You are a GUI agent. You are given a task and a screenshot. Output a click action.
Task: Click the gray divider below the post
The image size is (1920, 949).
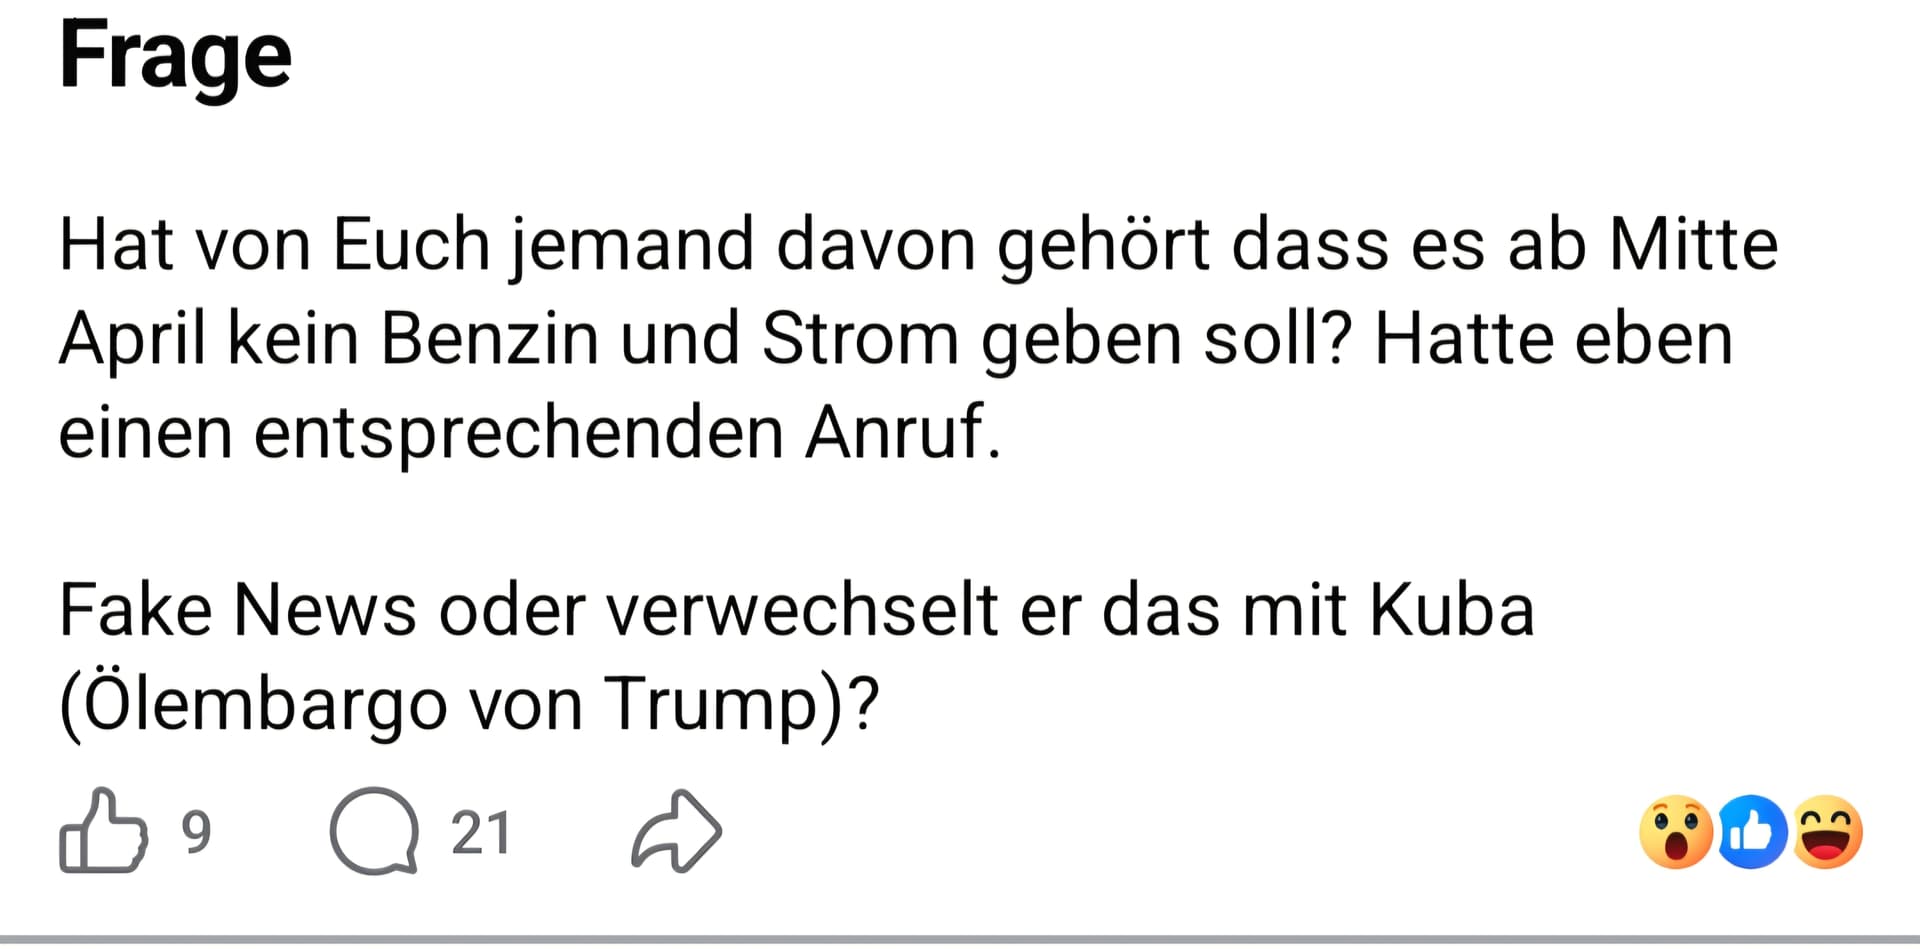[x=960, y=939]
